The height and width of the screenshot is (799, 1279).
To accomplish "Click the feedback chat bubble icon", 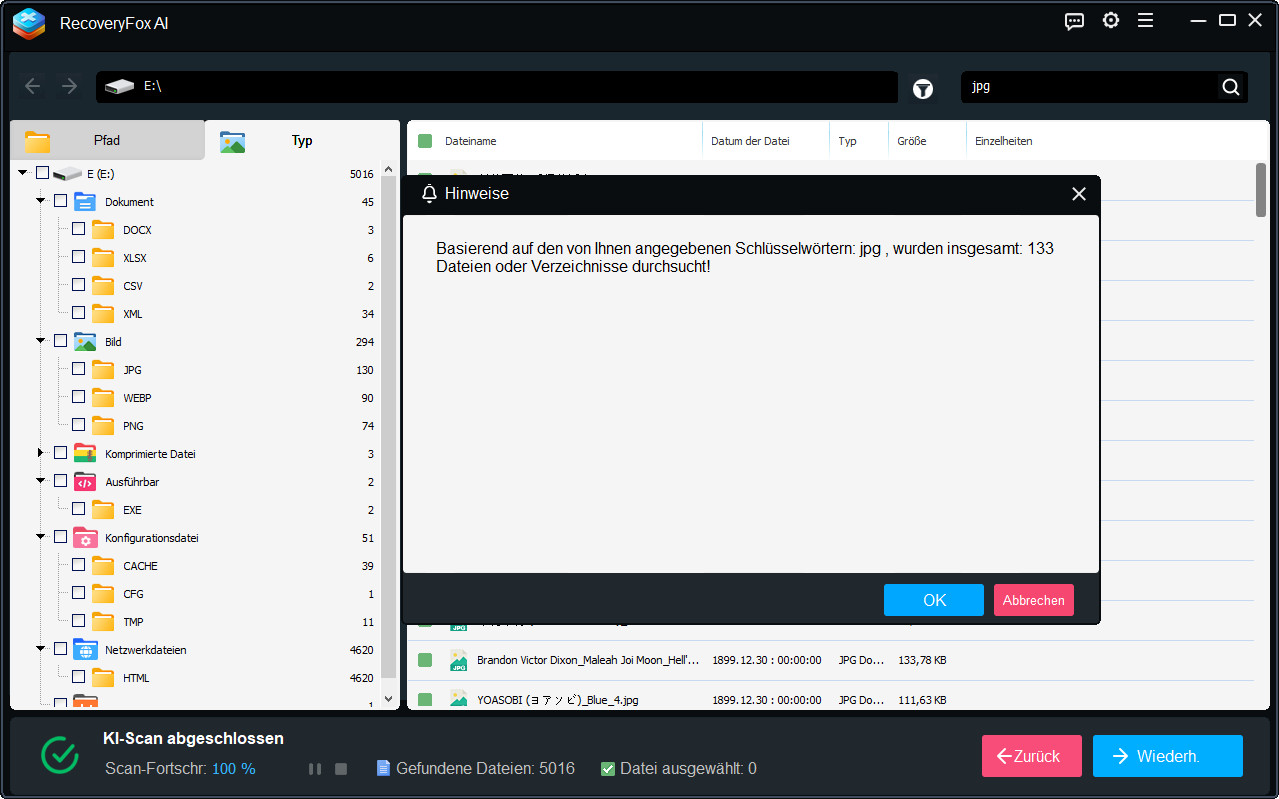I will click(x=1075, y=21).
